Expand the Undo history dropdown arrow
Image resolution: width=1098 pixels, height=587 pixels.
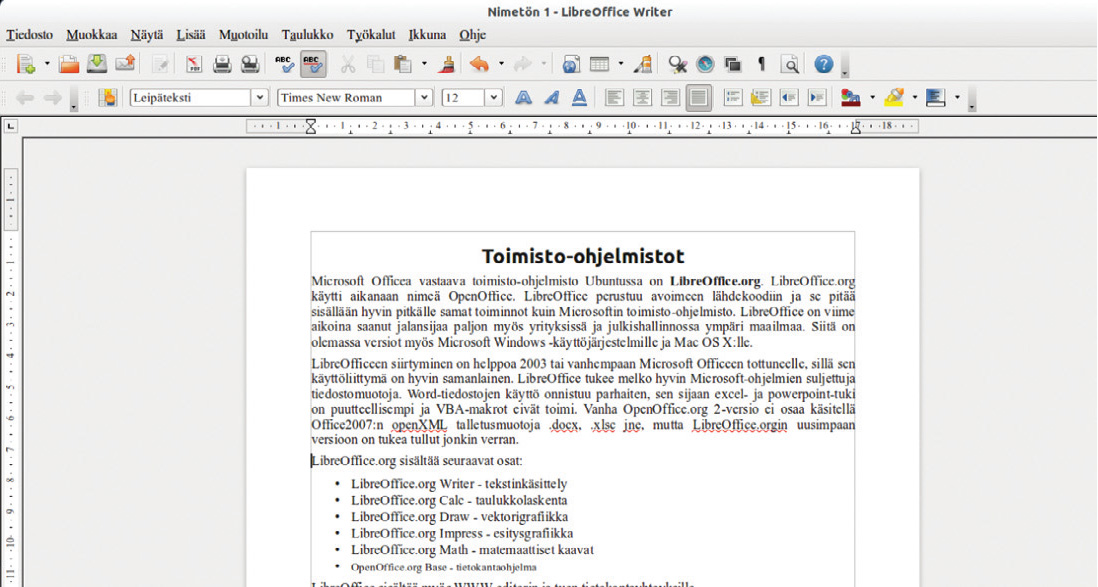pos(501,64)
